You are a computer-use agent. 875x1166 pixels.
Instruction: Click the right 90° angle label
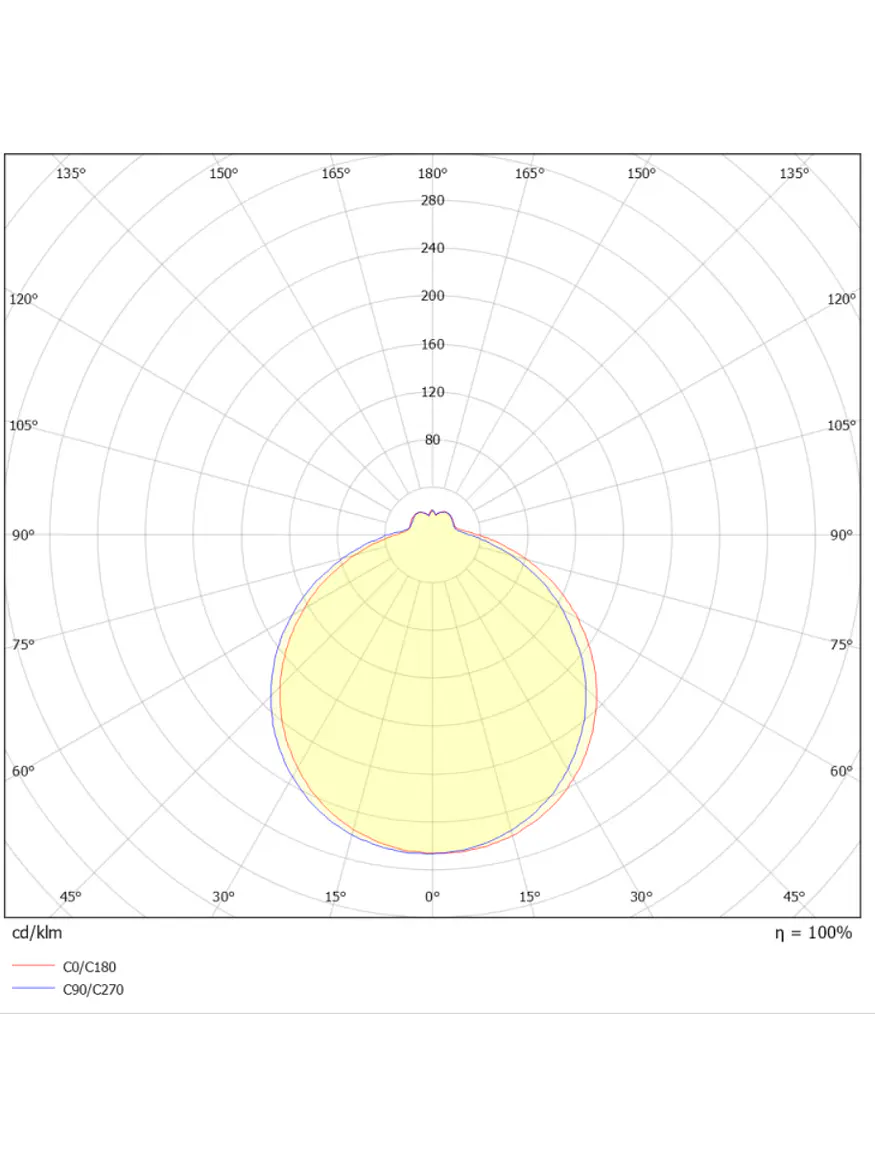tap(840, 534)
